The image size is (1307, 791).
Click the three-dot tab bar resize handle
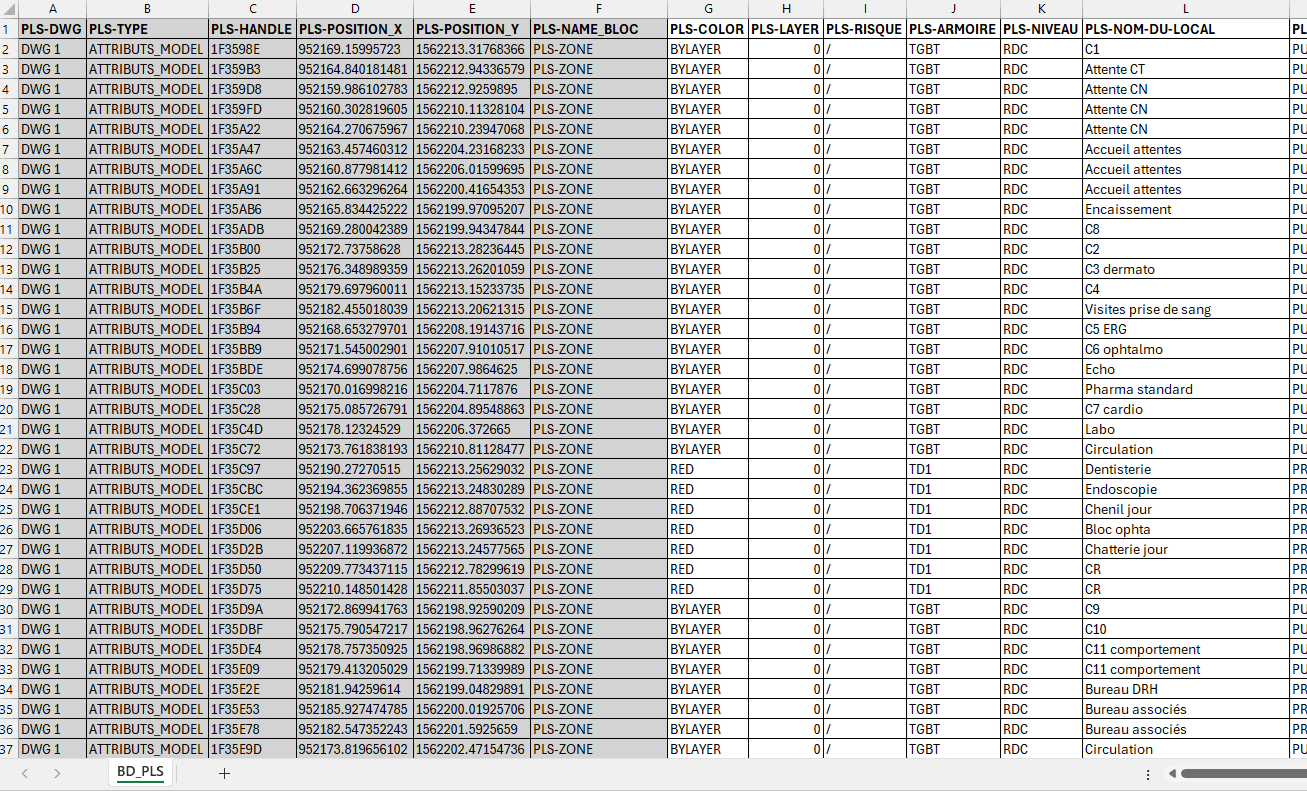1147,773
